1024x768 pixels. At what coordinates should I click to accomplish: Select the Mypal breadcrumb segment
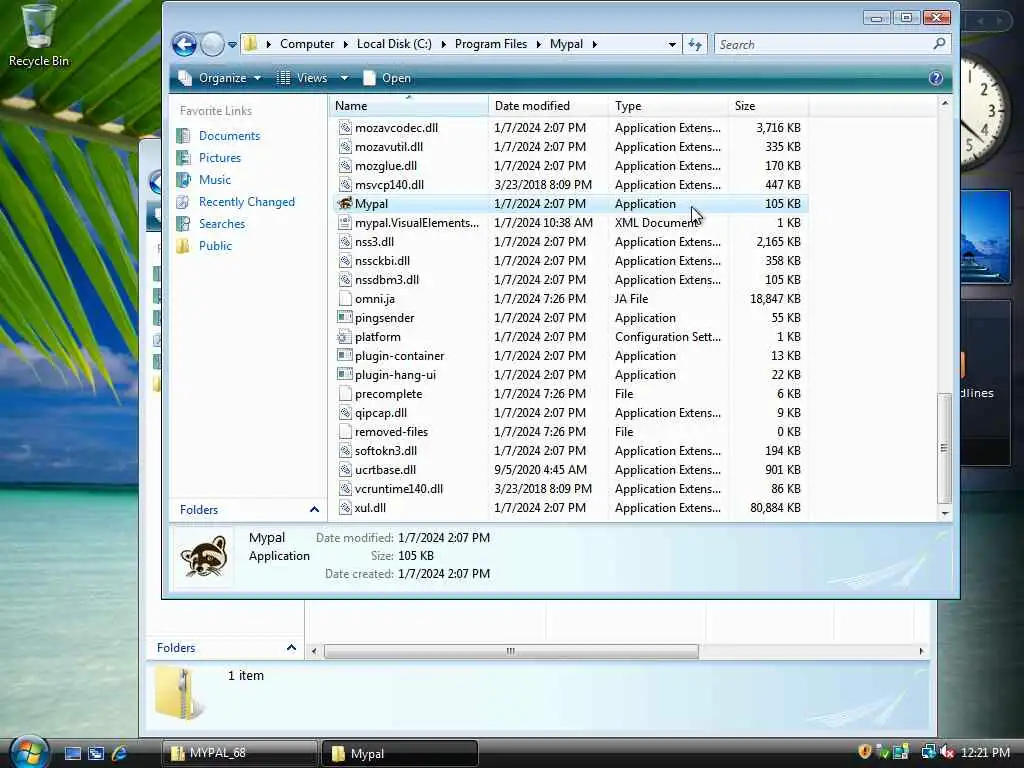point(566,44)
